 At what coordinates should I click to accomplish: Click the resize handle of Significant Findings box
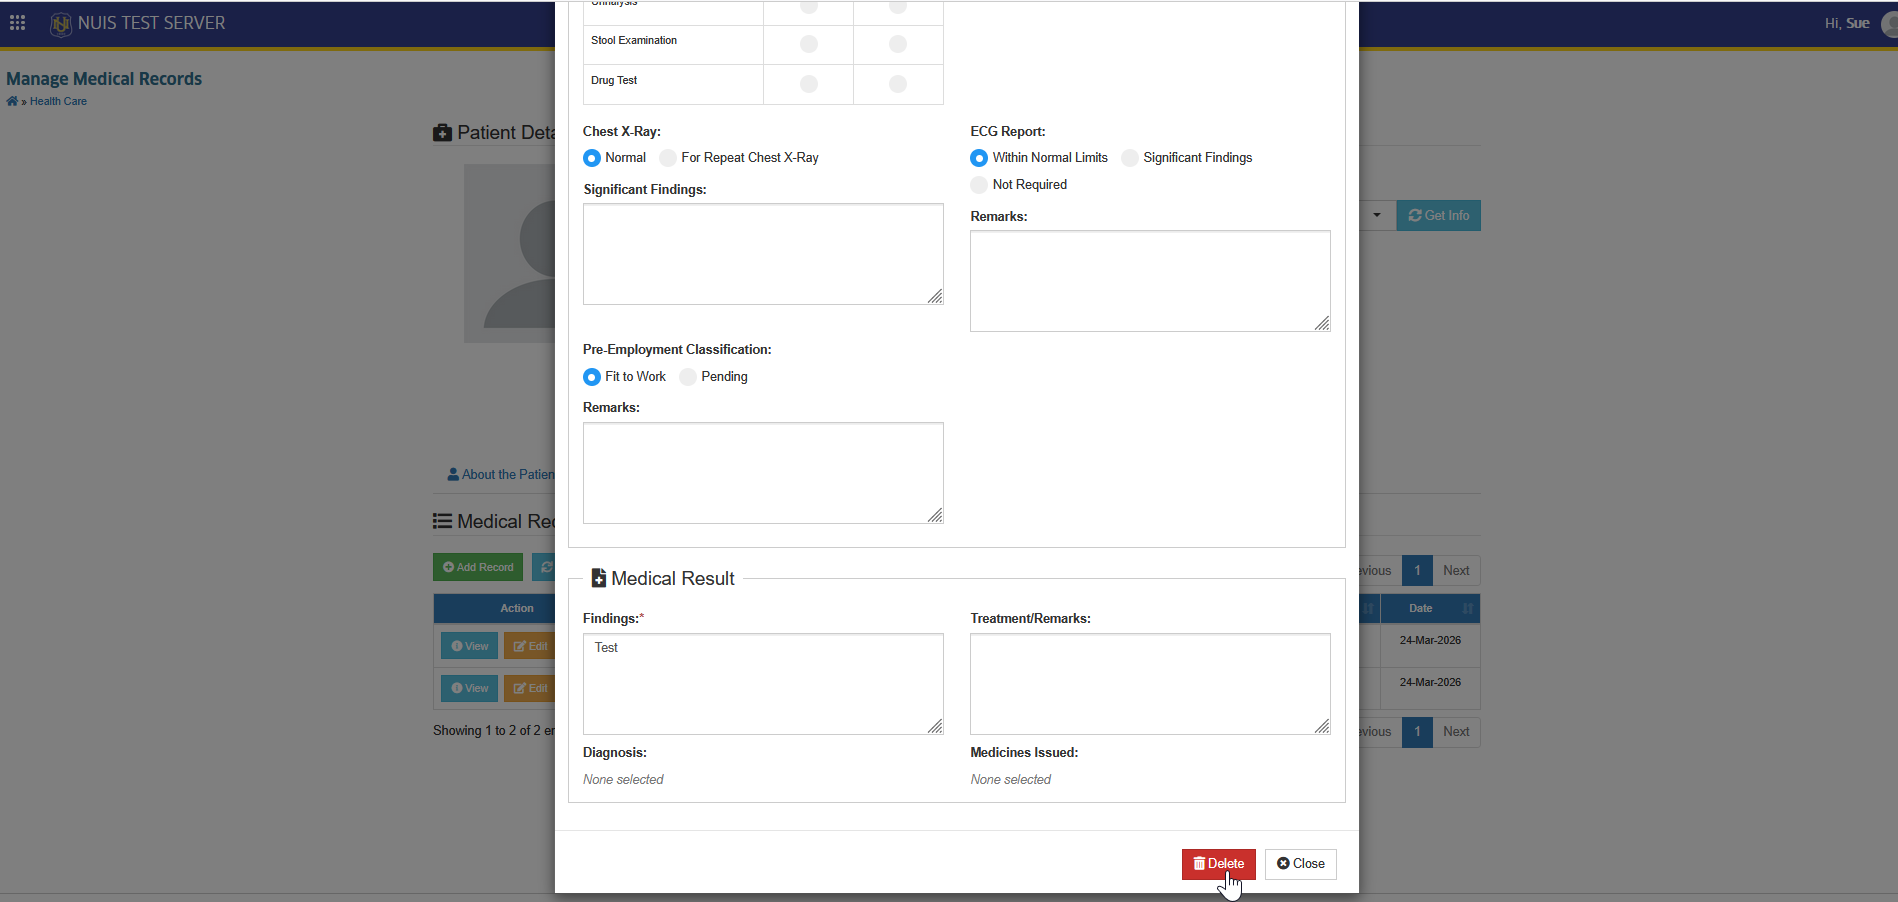pos(935,296)
